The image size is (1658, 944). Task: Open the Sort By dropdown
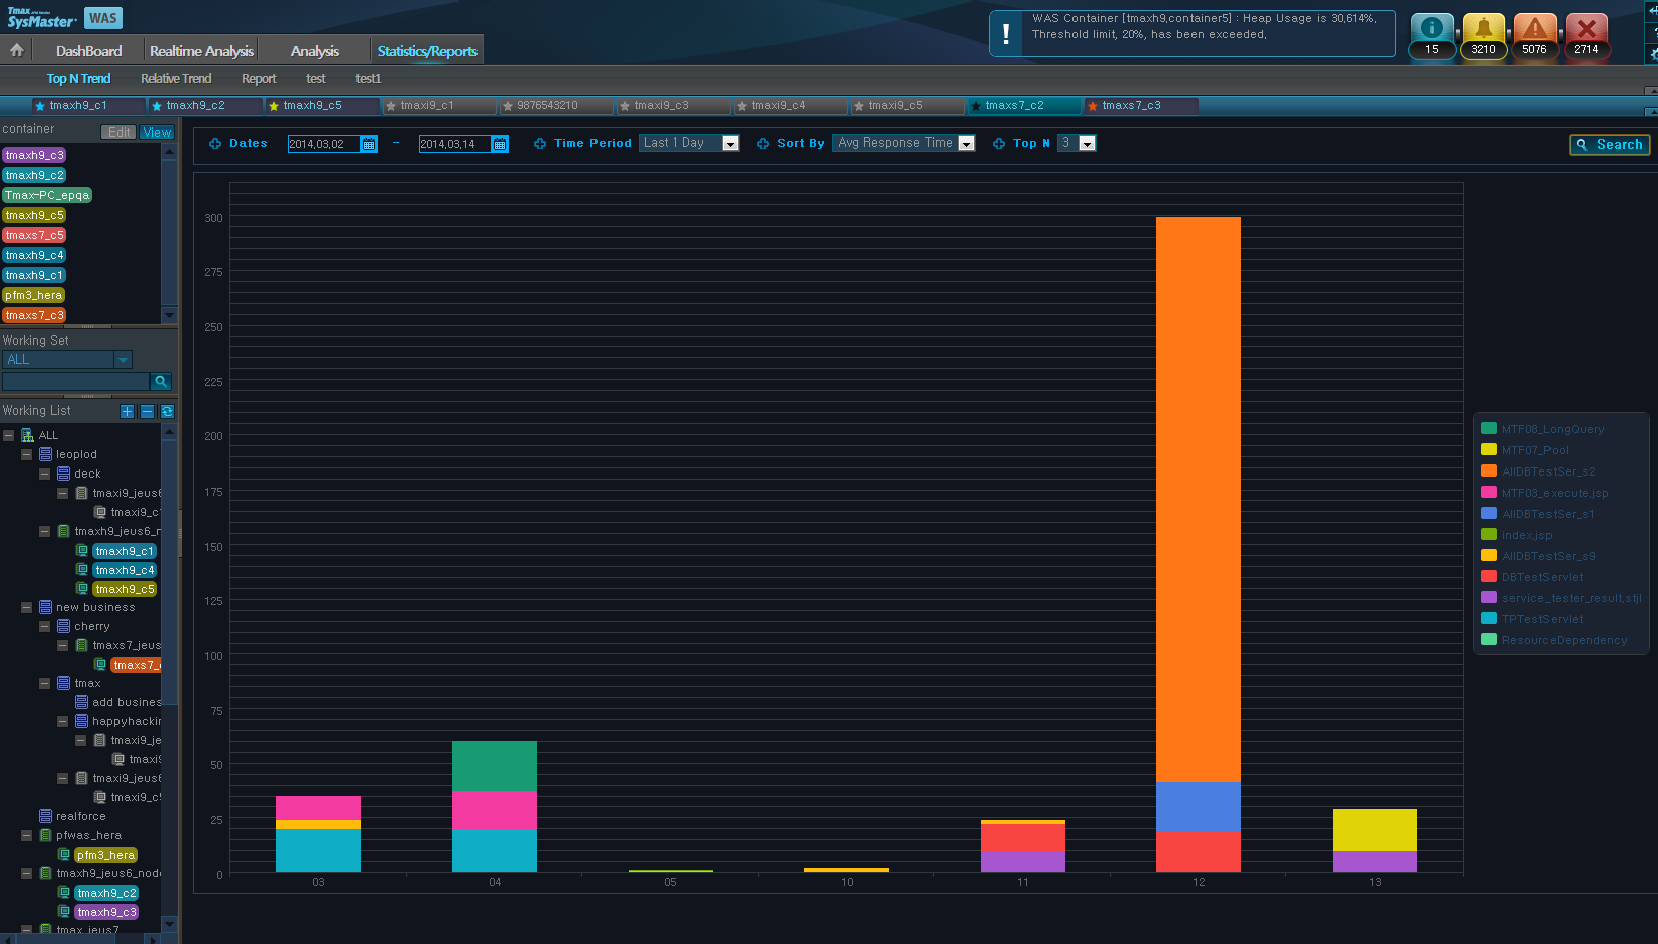coord(903,143)
